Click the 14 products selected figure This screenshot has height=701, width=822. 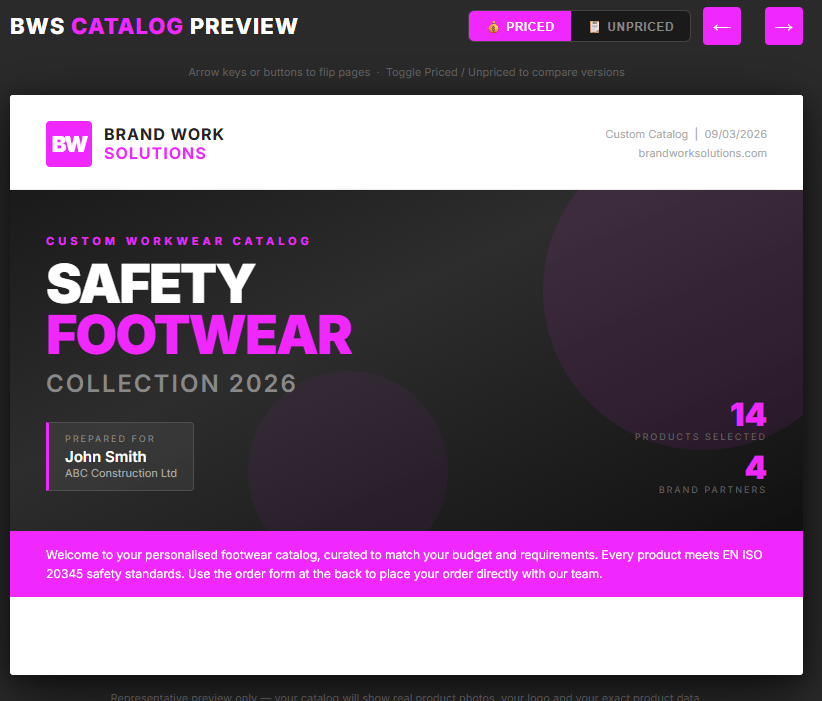click(747, 414)
